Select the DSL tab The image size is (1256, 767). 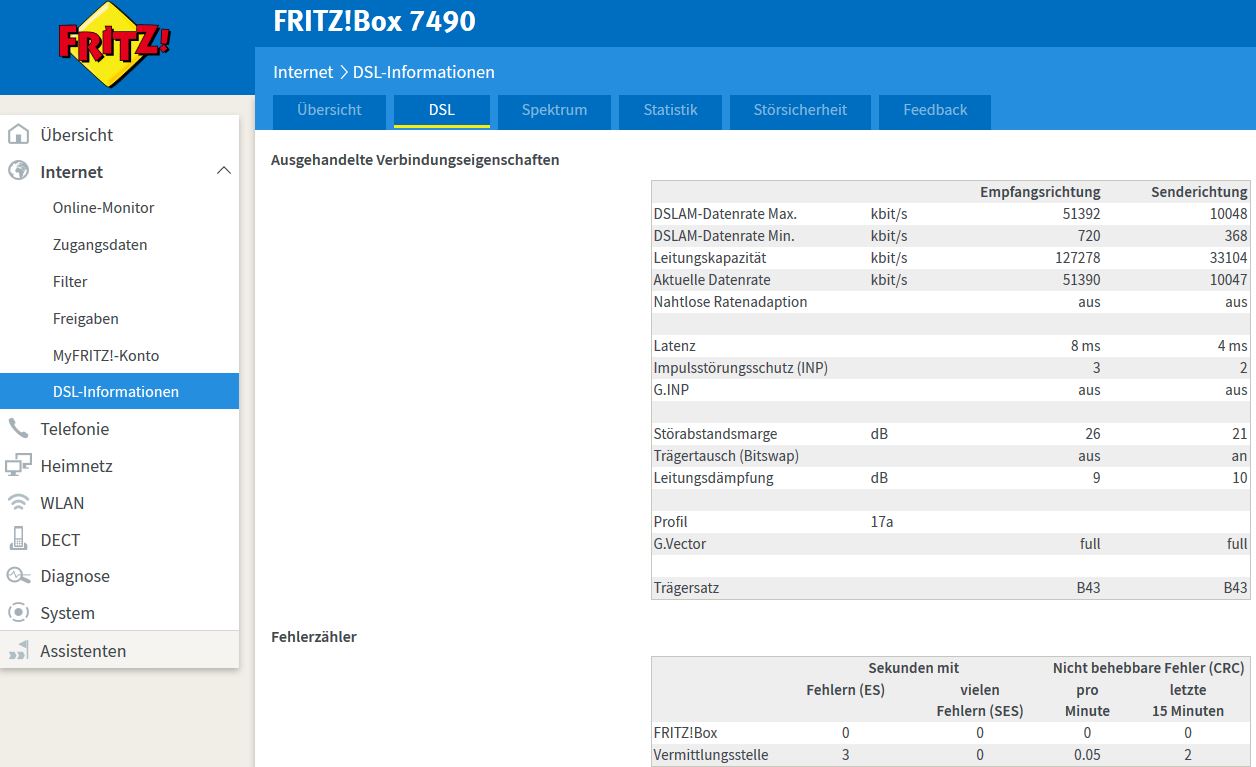pos(442,110)
